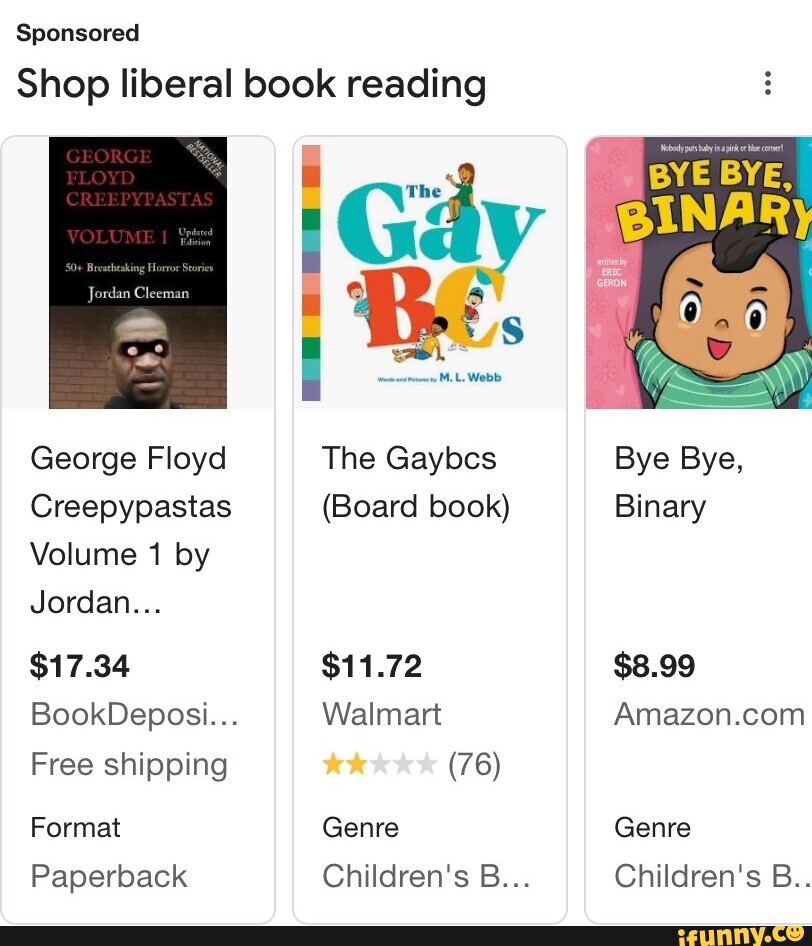This screenshot has width=812, height=946.
Task: Select the $17.34 price listing
Action: [80, 666]
